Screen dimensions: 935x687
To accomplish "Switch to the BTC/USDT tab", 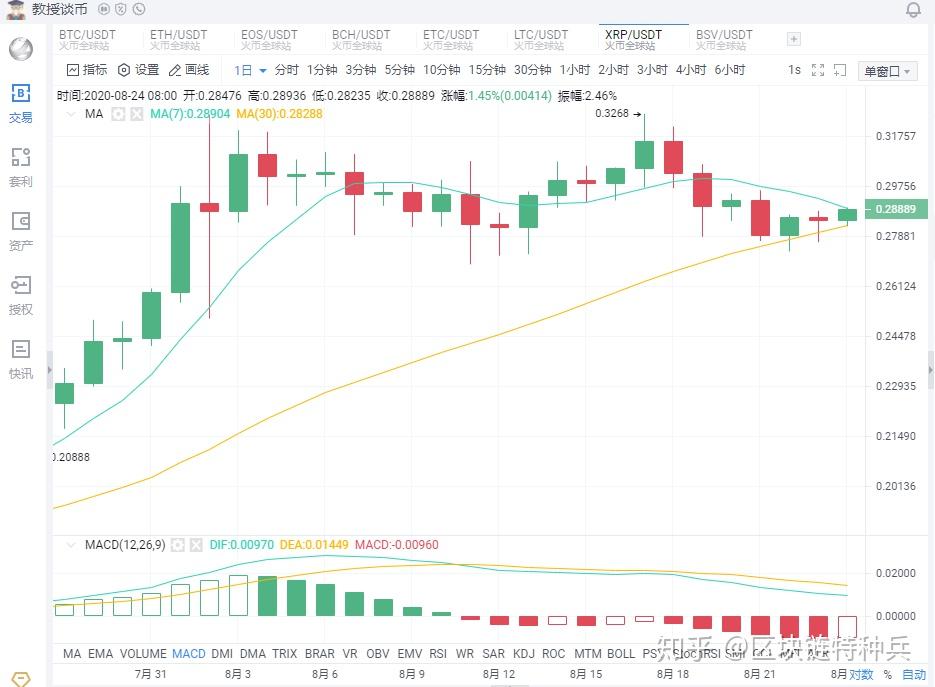I will pyautogui.click(x=87, y=39).
